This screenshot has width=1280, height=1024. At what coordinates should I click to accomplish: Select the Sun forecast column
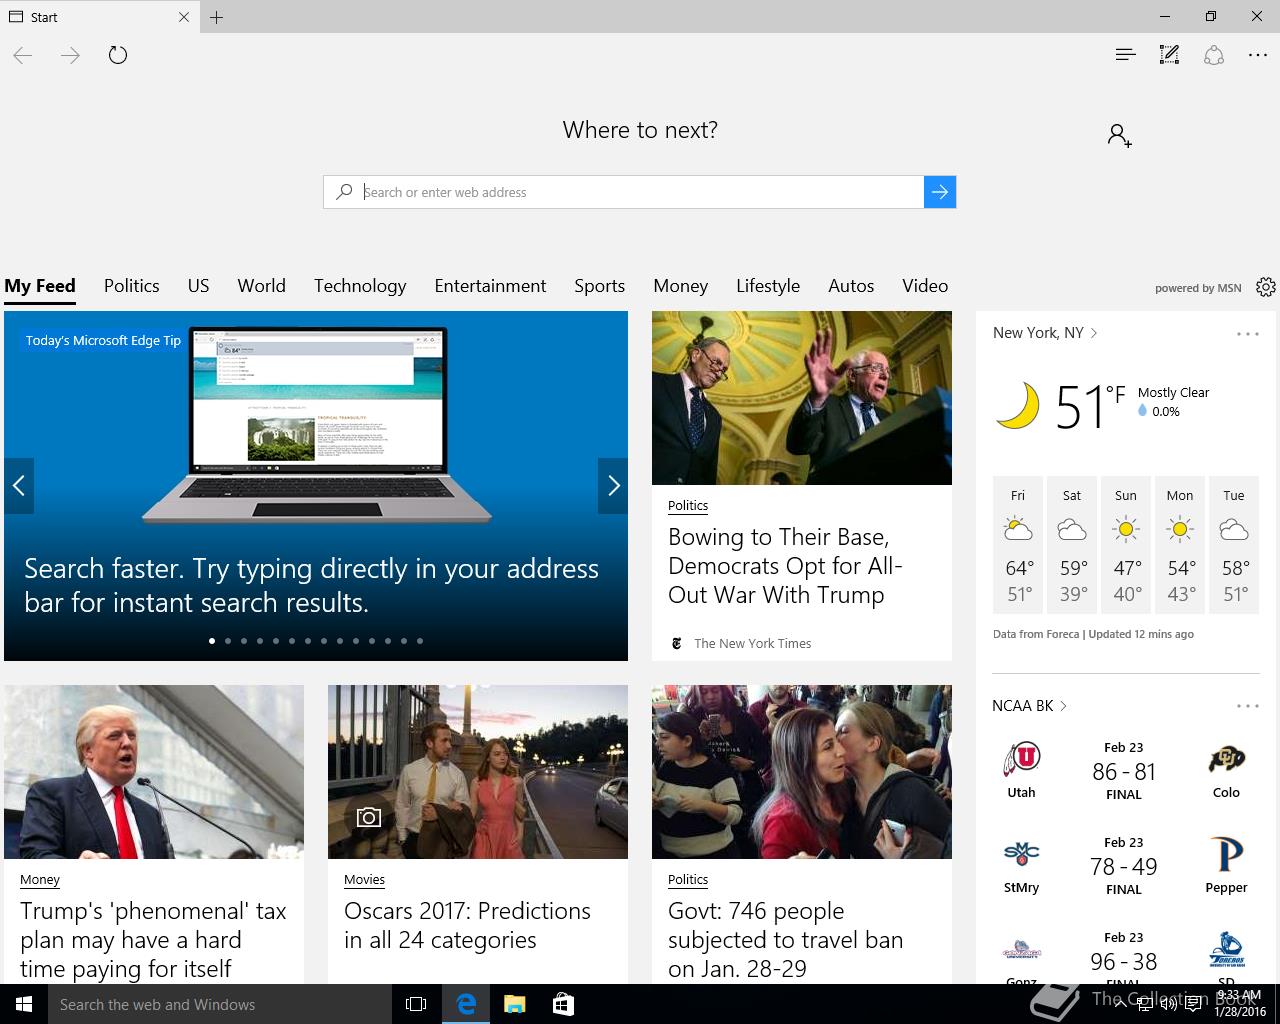tap(1126, 545)
